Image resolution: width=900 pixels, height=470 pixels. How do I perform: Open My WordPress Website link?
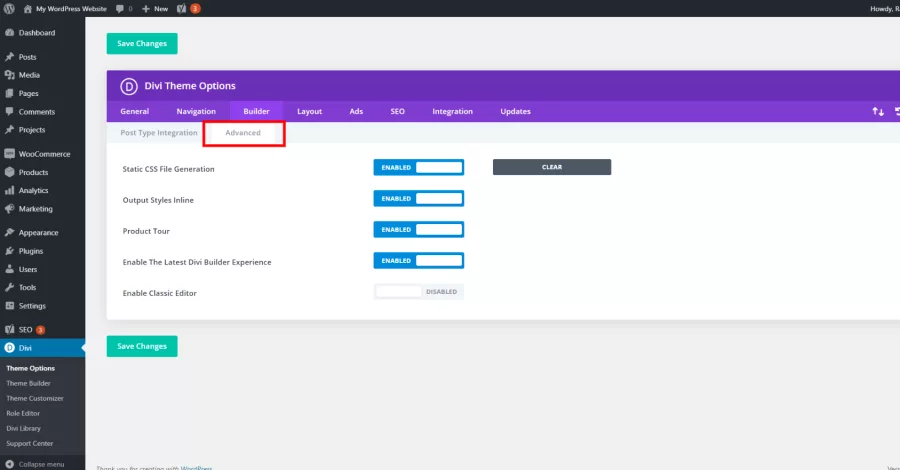click(x=71, y=9)
